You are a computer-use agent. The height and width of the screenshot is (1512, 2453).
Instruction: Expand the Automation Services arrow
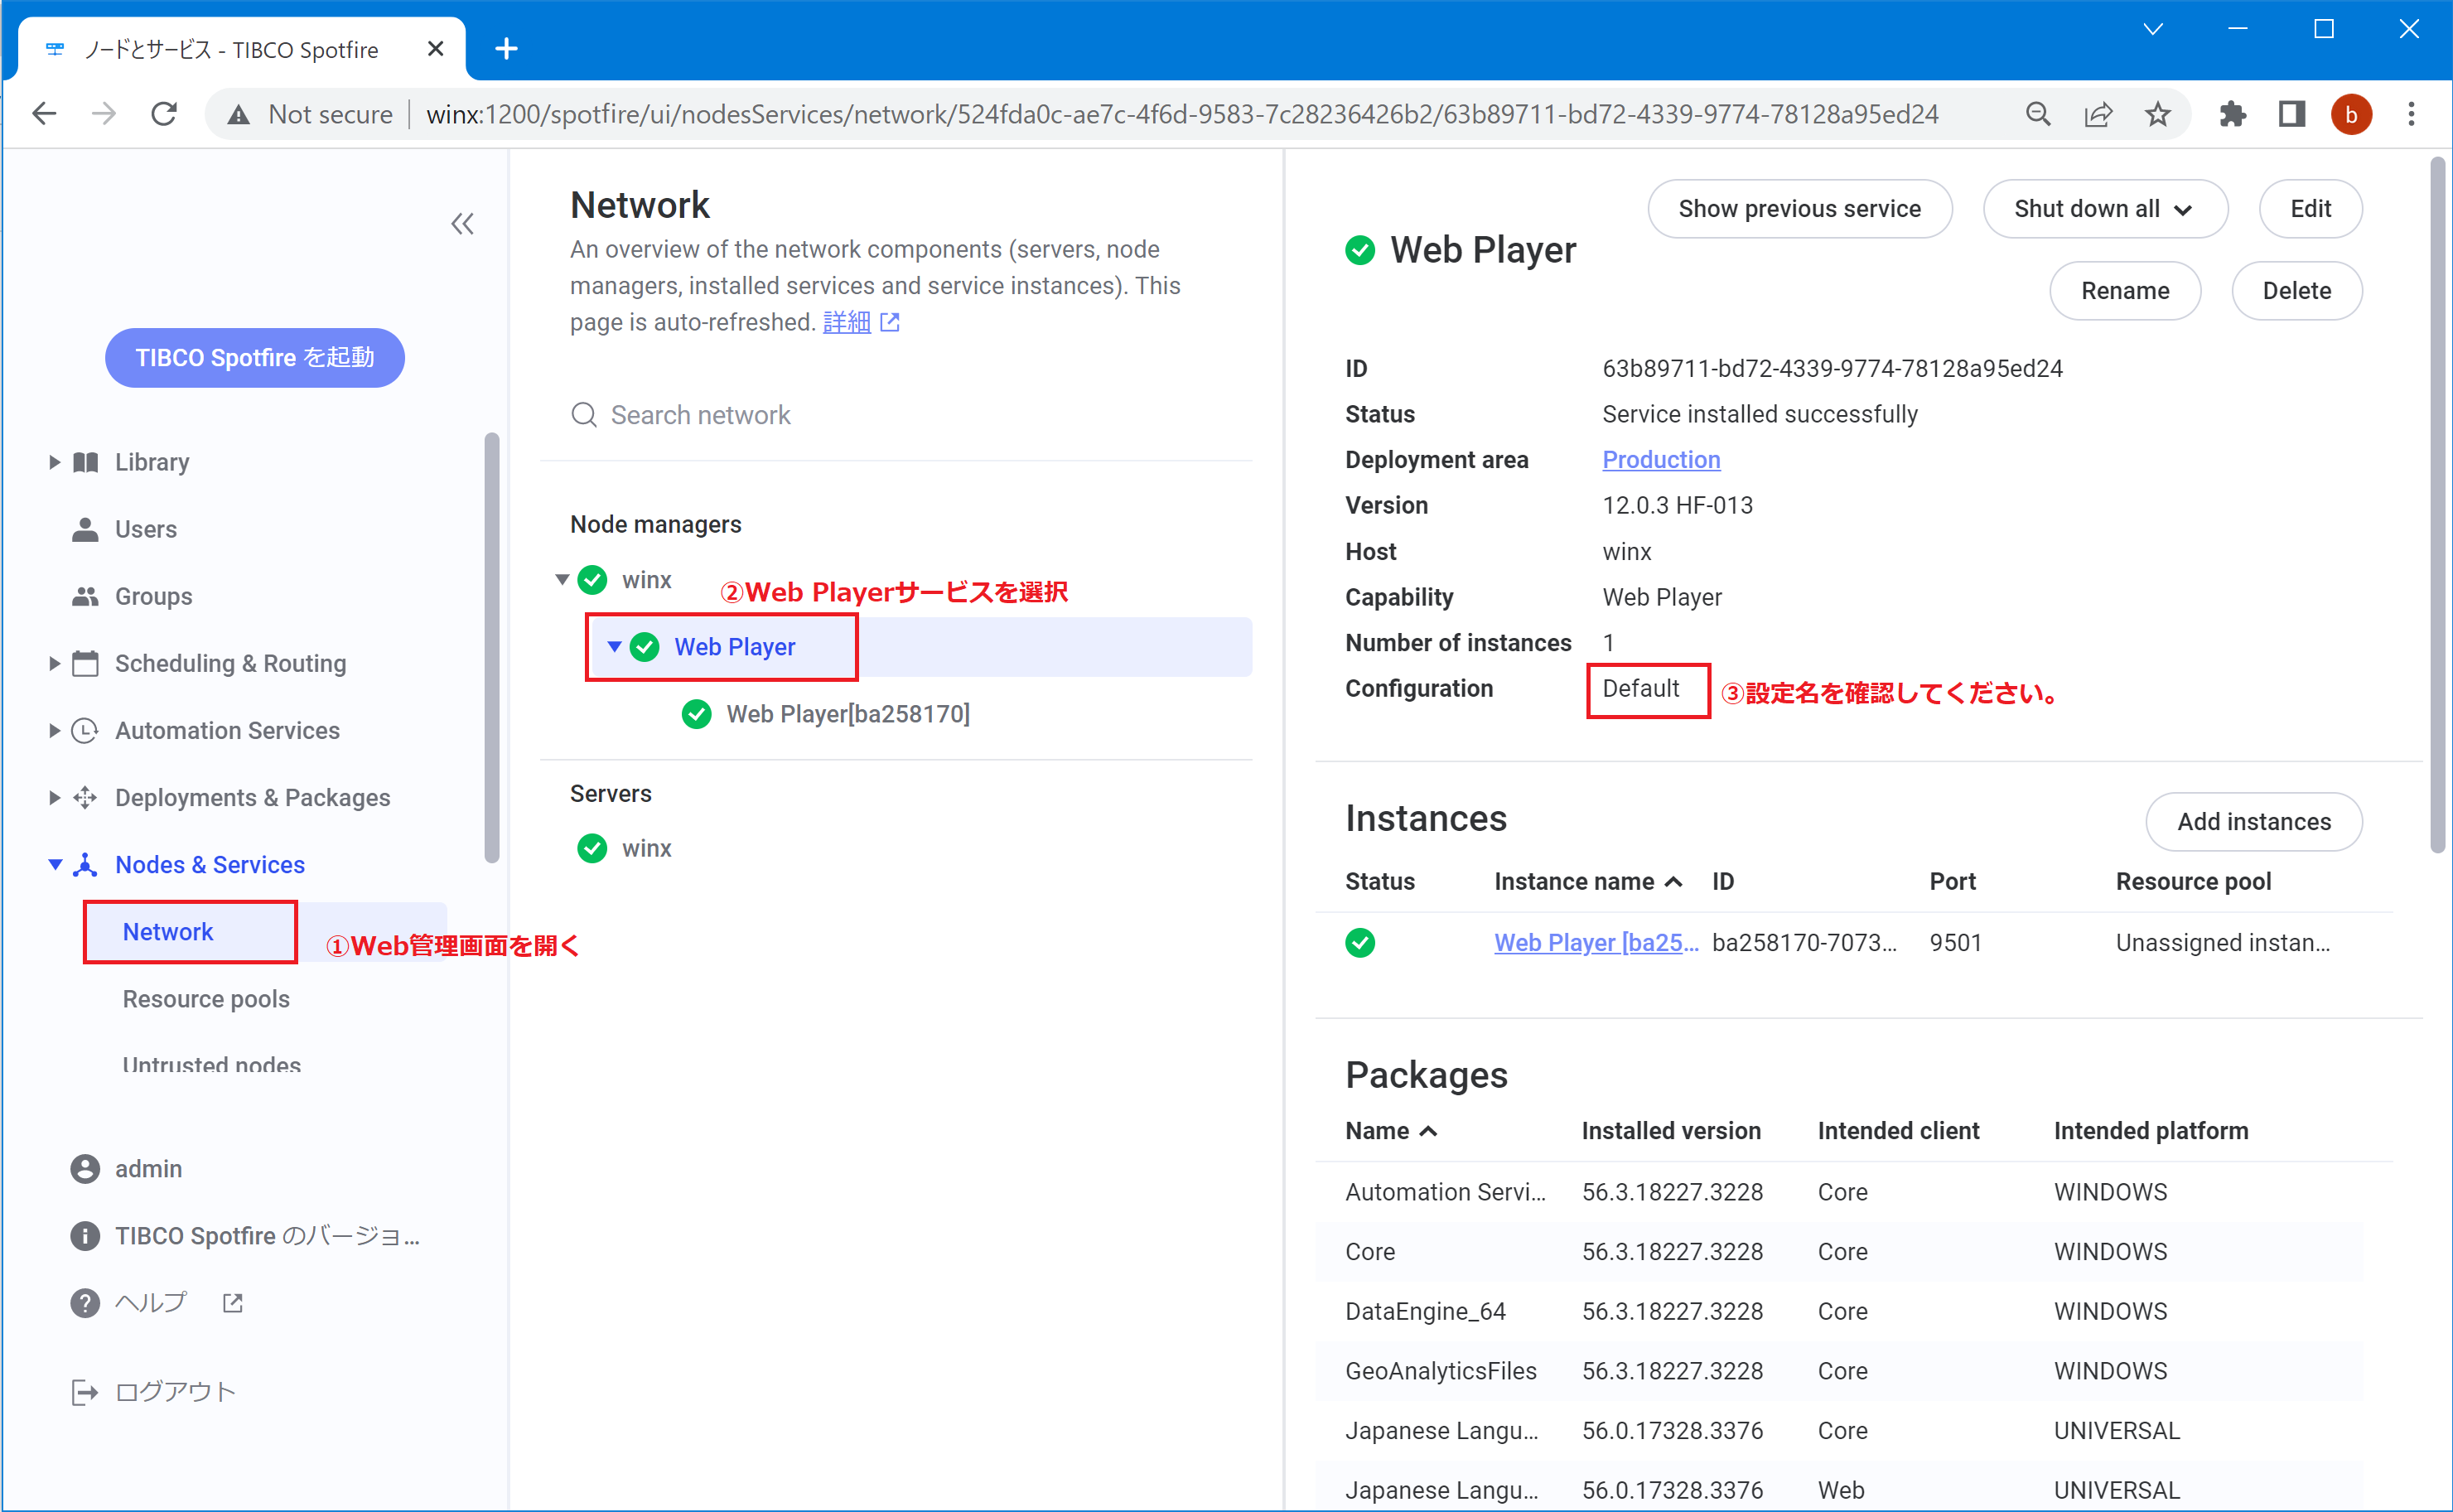coord(54,730)
